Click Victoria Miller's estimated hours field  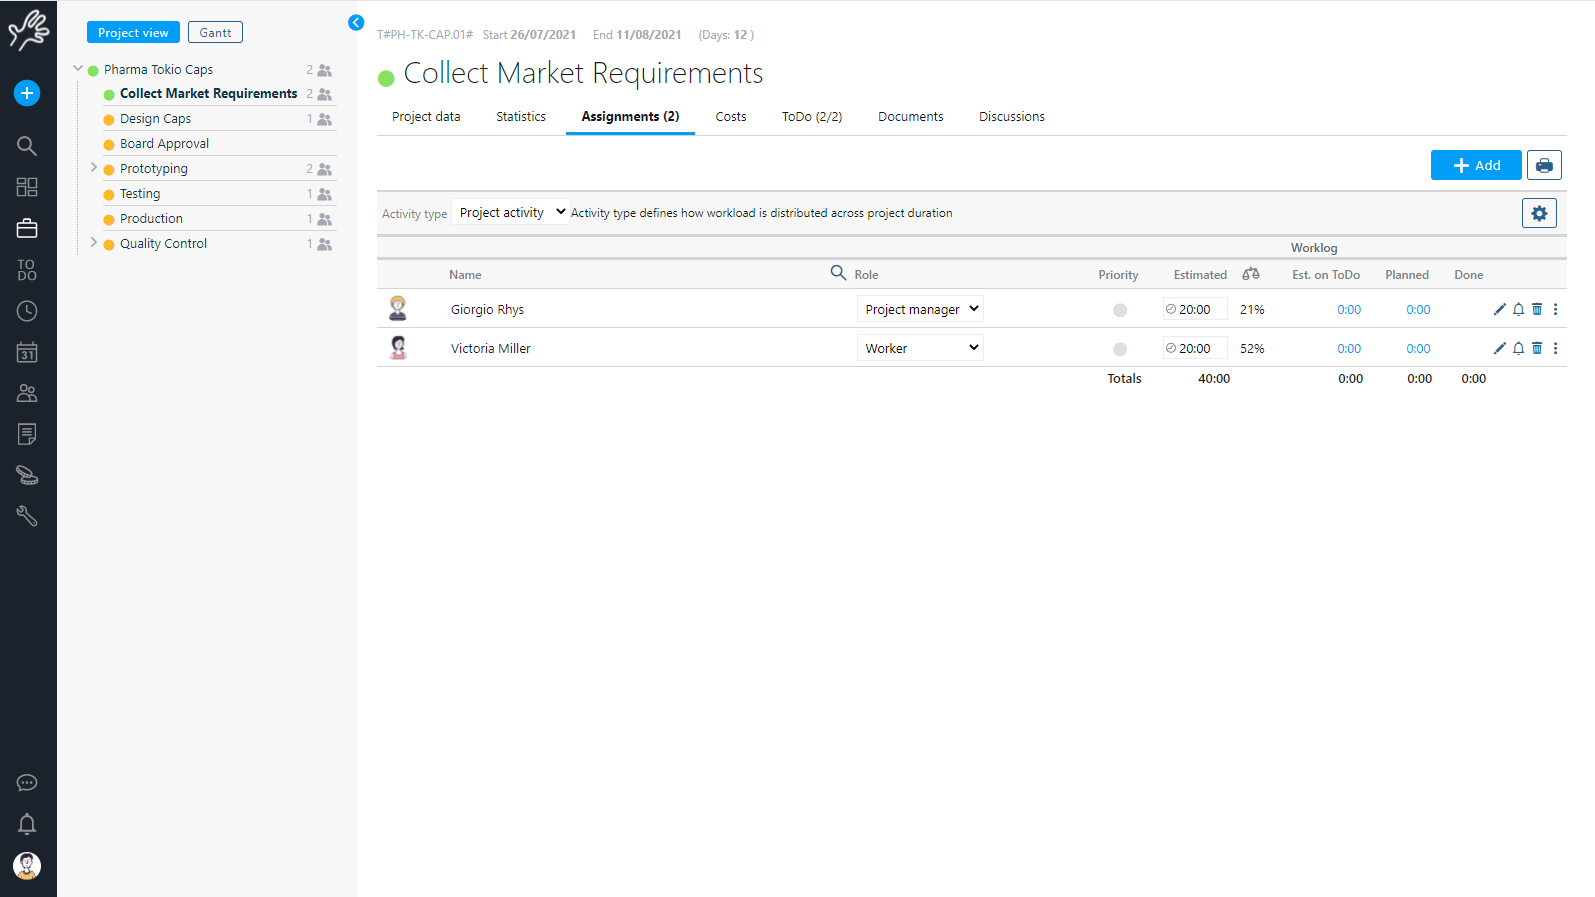tap(1195, 348)
